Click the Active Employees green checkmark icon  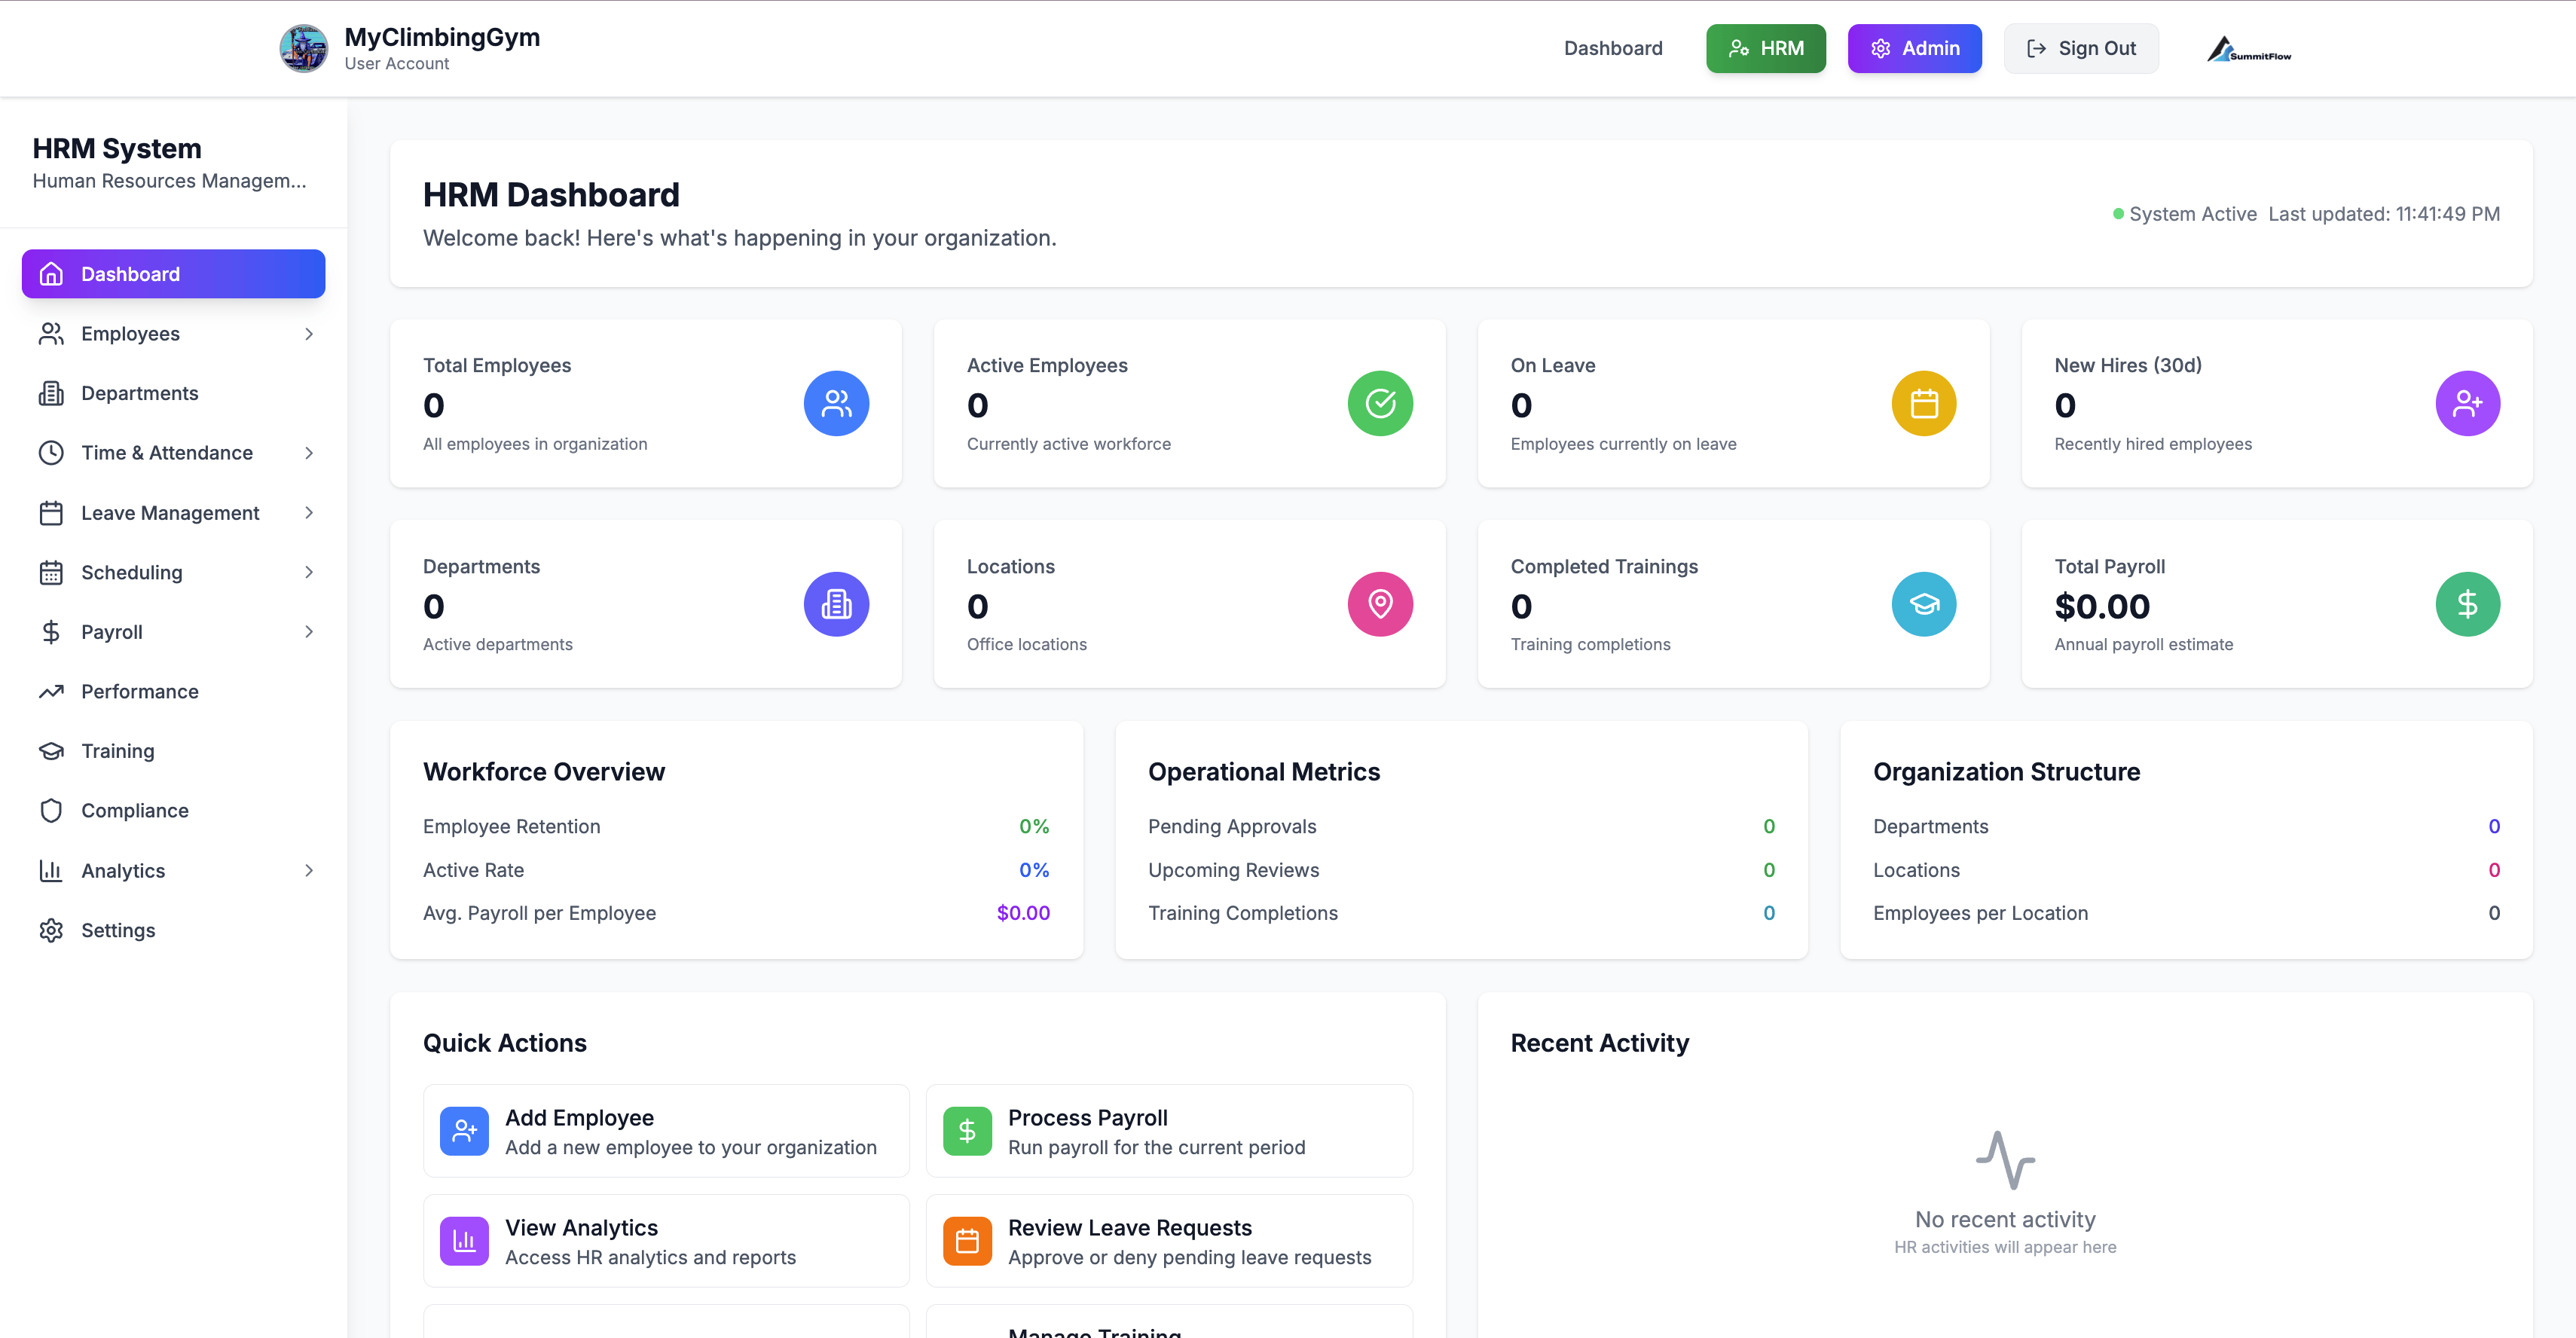1380,403
